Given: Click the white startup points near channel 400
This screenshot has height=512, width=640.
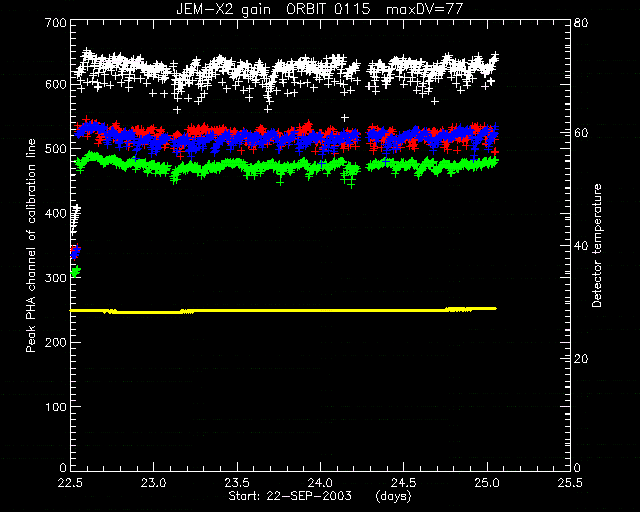Looking at the screenshot, I should click(76, 219).
